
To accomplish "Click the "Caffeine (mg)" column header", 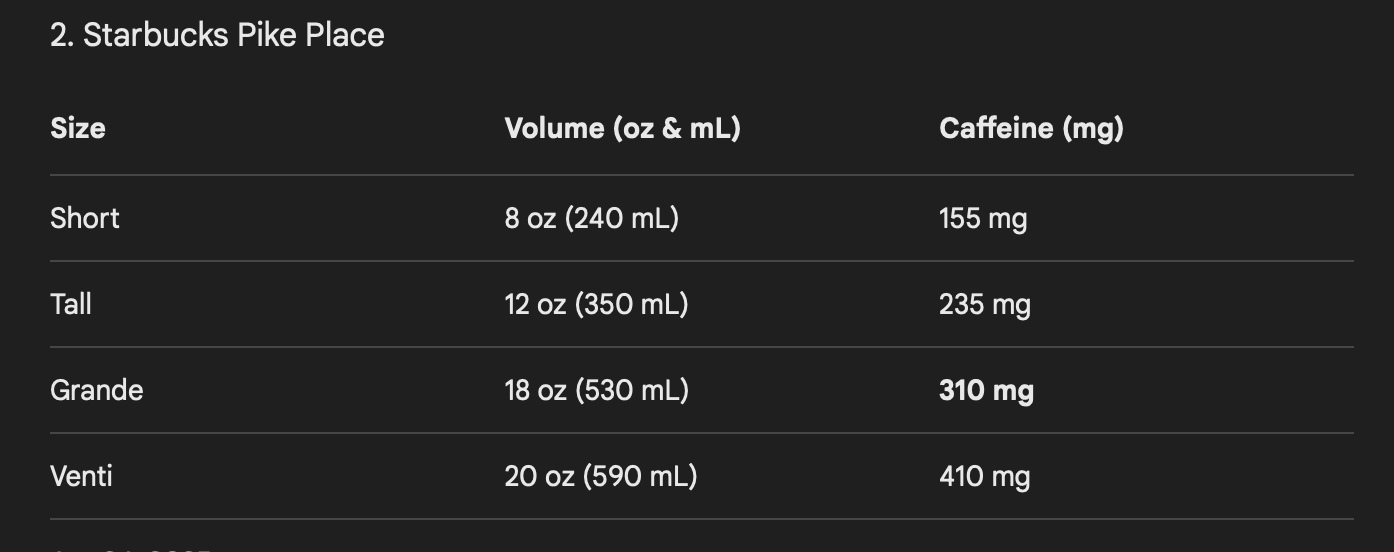I will coord(1031,128).
